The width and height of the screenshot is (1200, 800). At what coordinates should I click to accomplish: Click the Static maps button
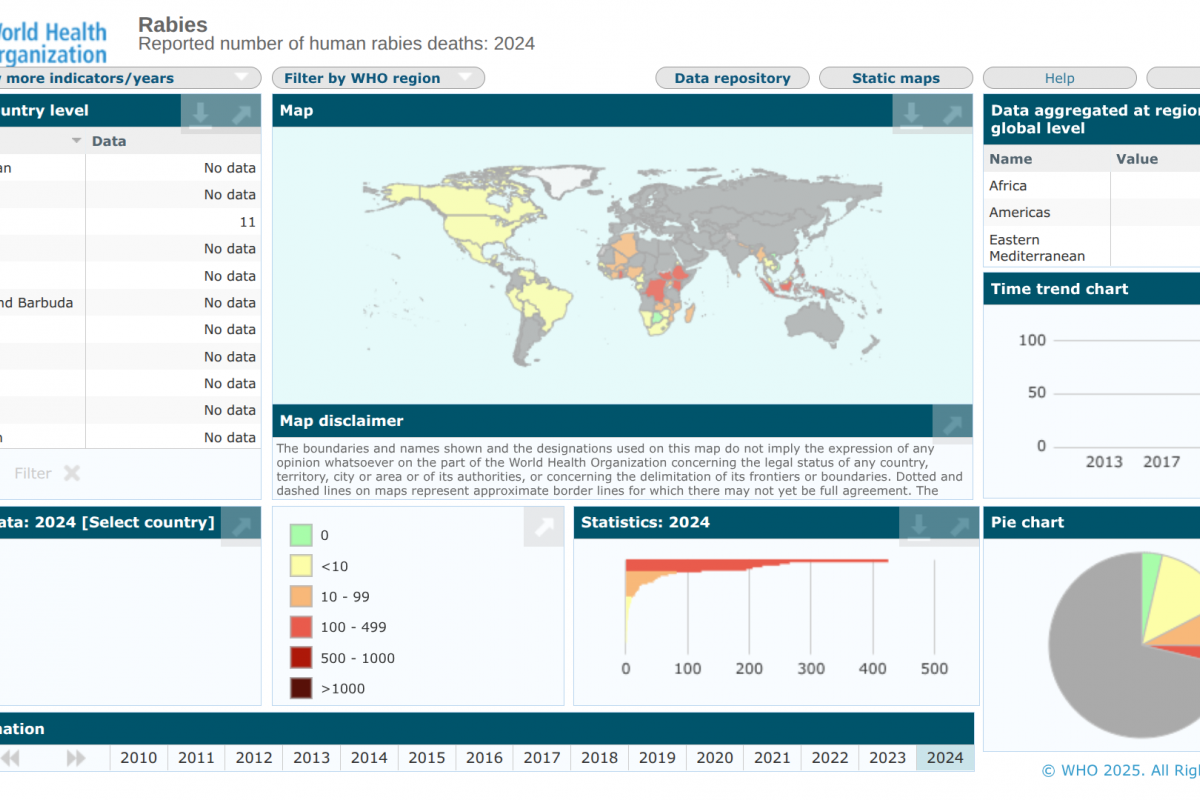point(895,78)
